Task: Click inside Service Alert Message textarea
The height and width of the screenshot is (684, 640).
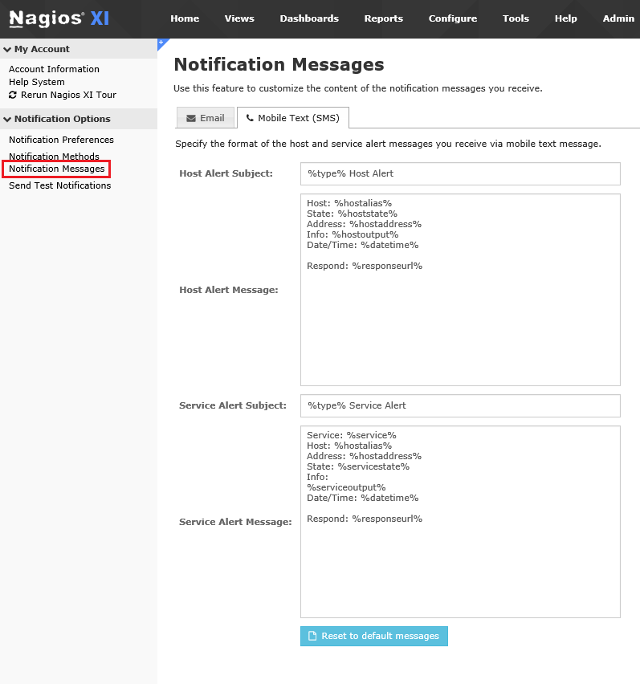Action: [x=460, y=522]
